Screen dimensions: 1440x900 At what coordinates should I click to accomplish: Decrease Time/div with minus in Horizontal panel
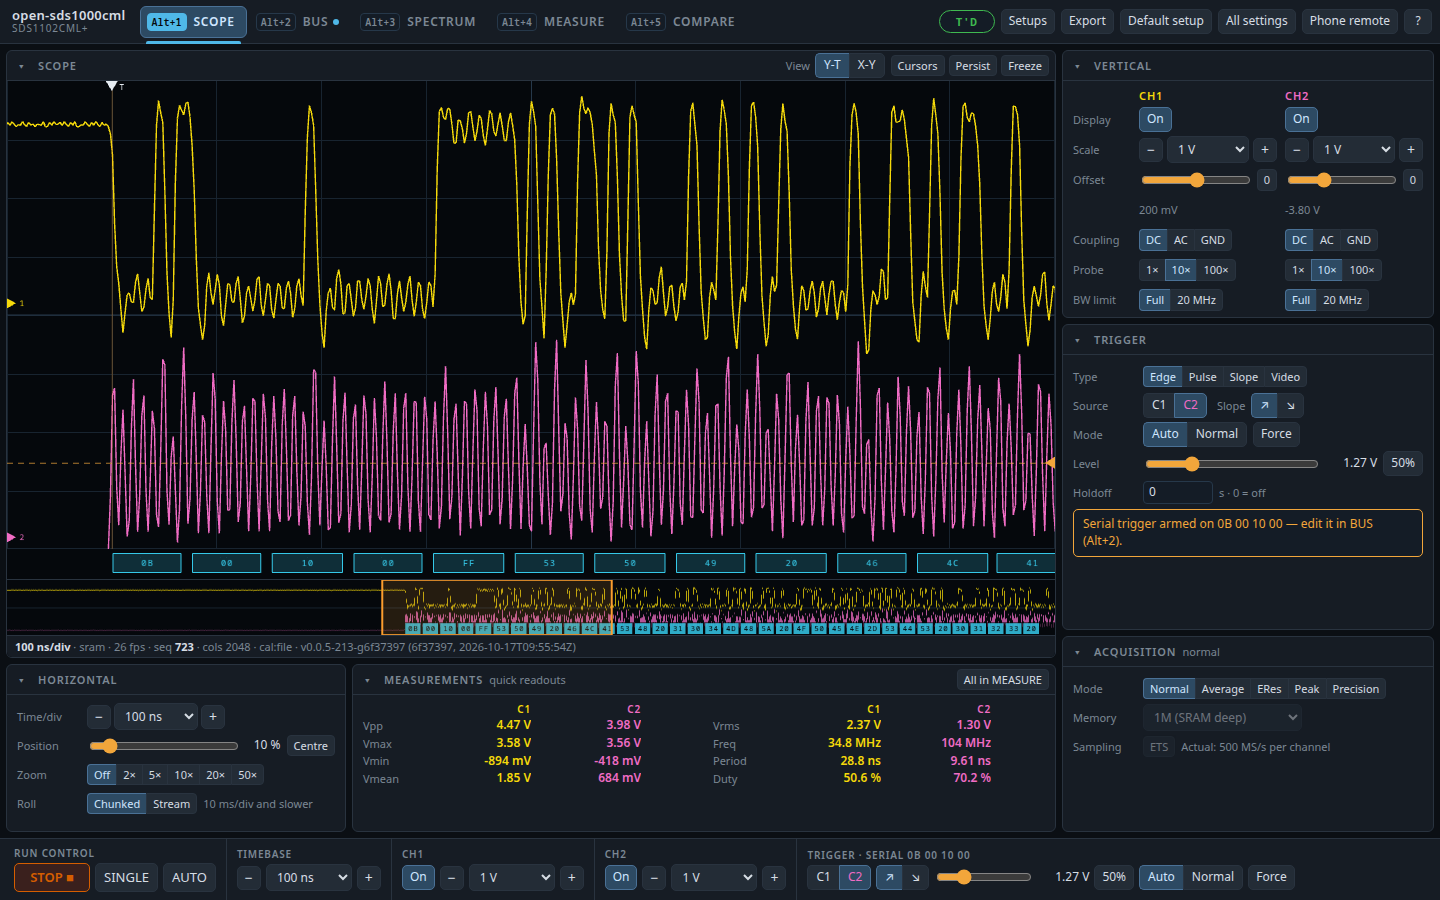[x=98, y=717]
